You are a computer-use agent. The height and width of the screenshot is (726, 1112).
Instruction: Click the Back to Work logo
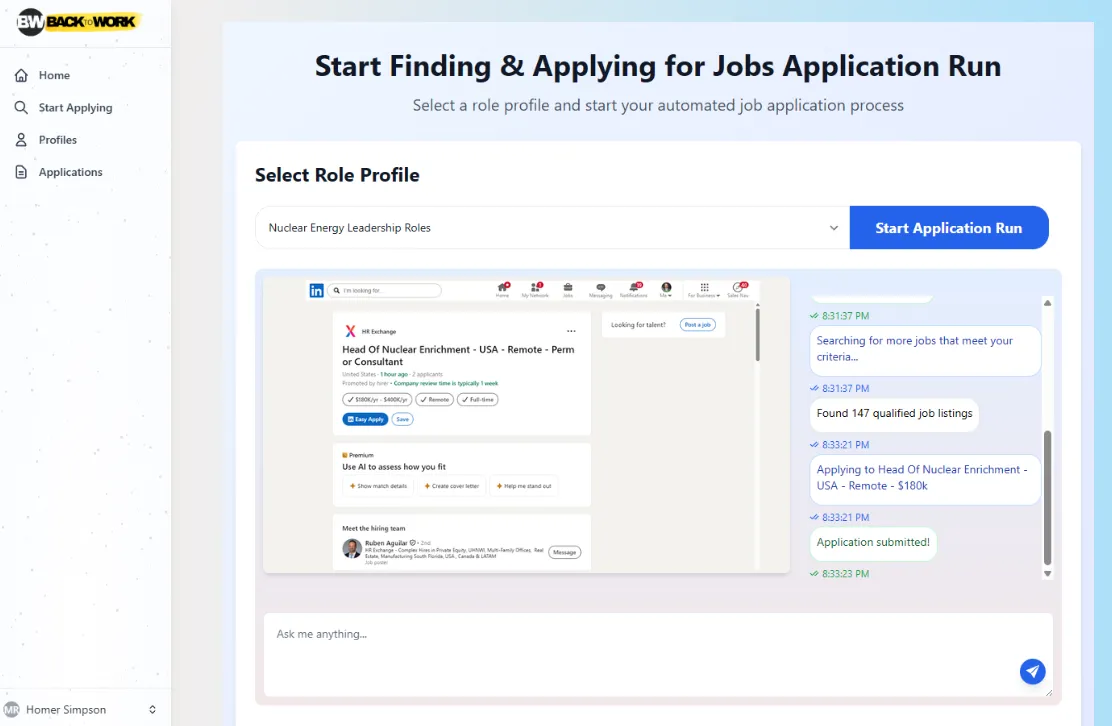[77, 21]
